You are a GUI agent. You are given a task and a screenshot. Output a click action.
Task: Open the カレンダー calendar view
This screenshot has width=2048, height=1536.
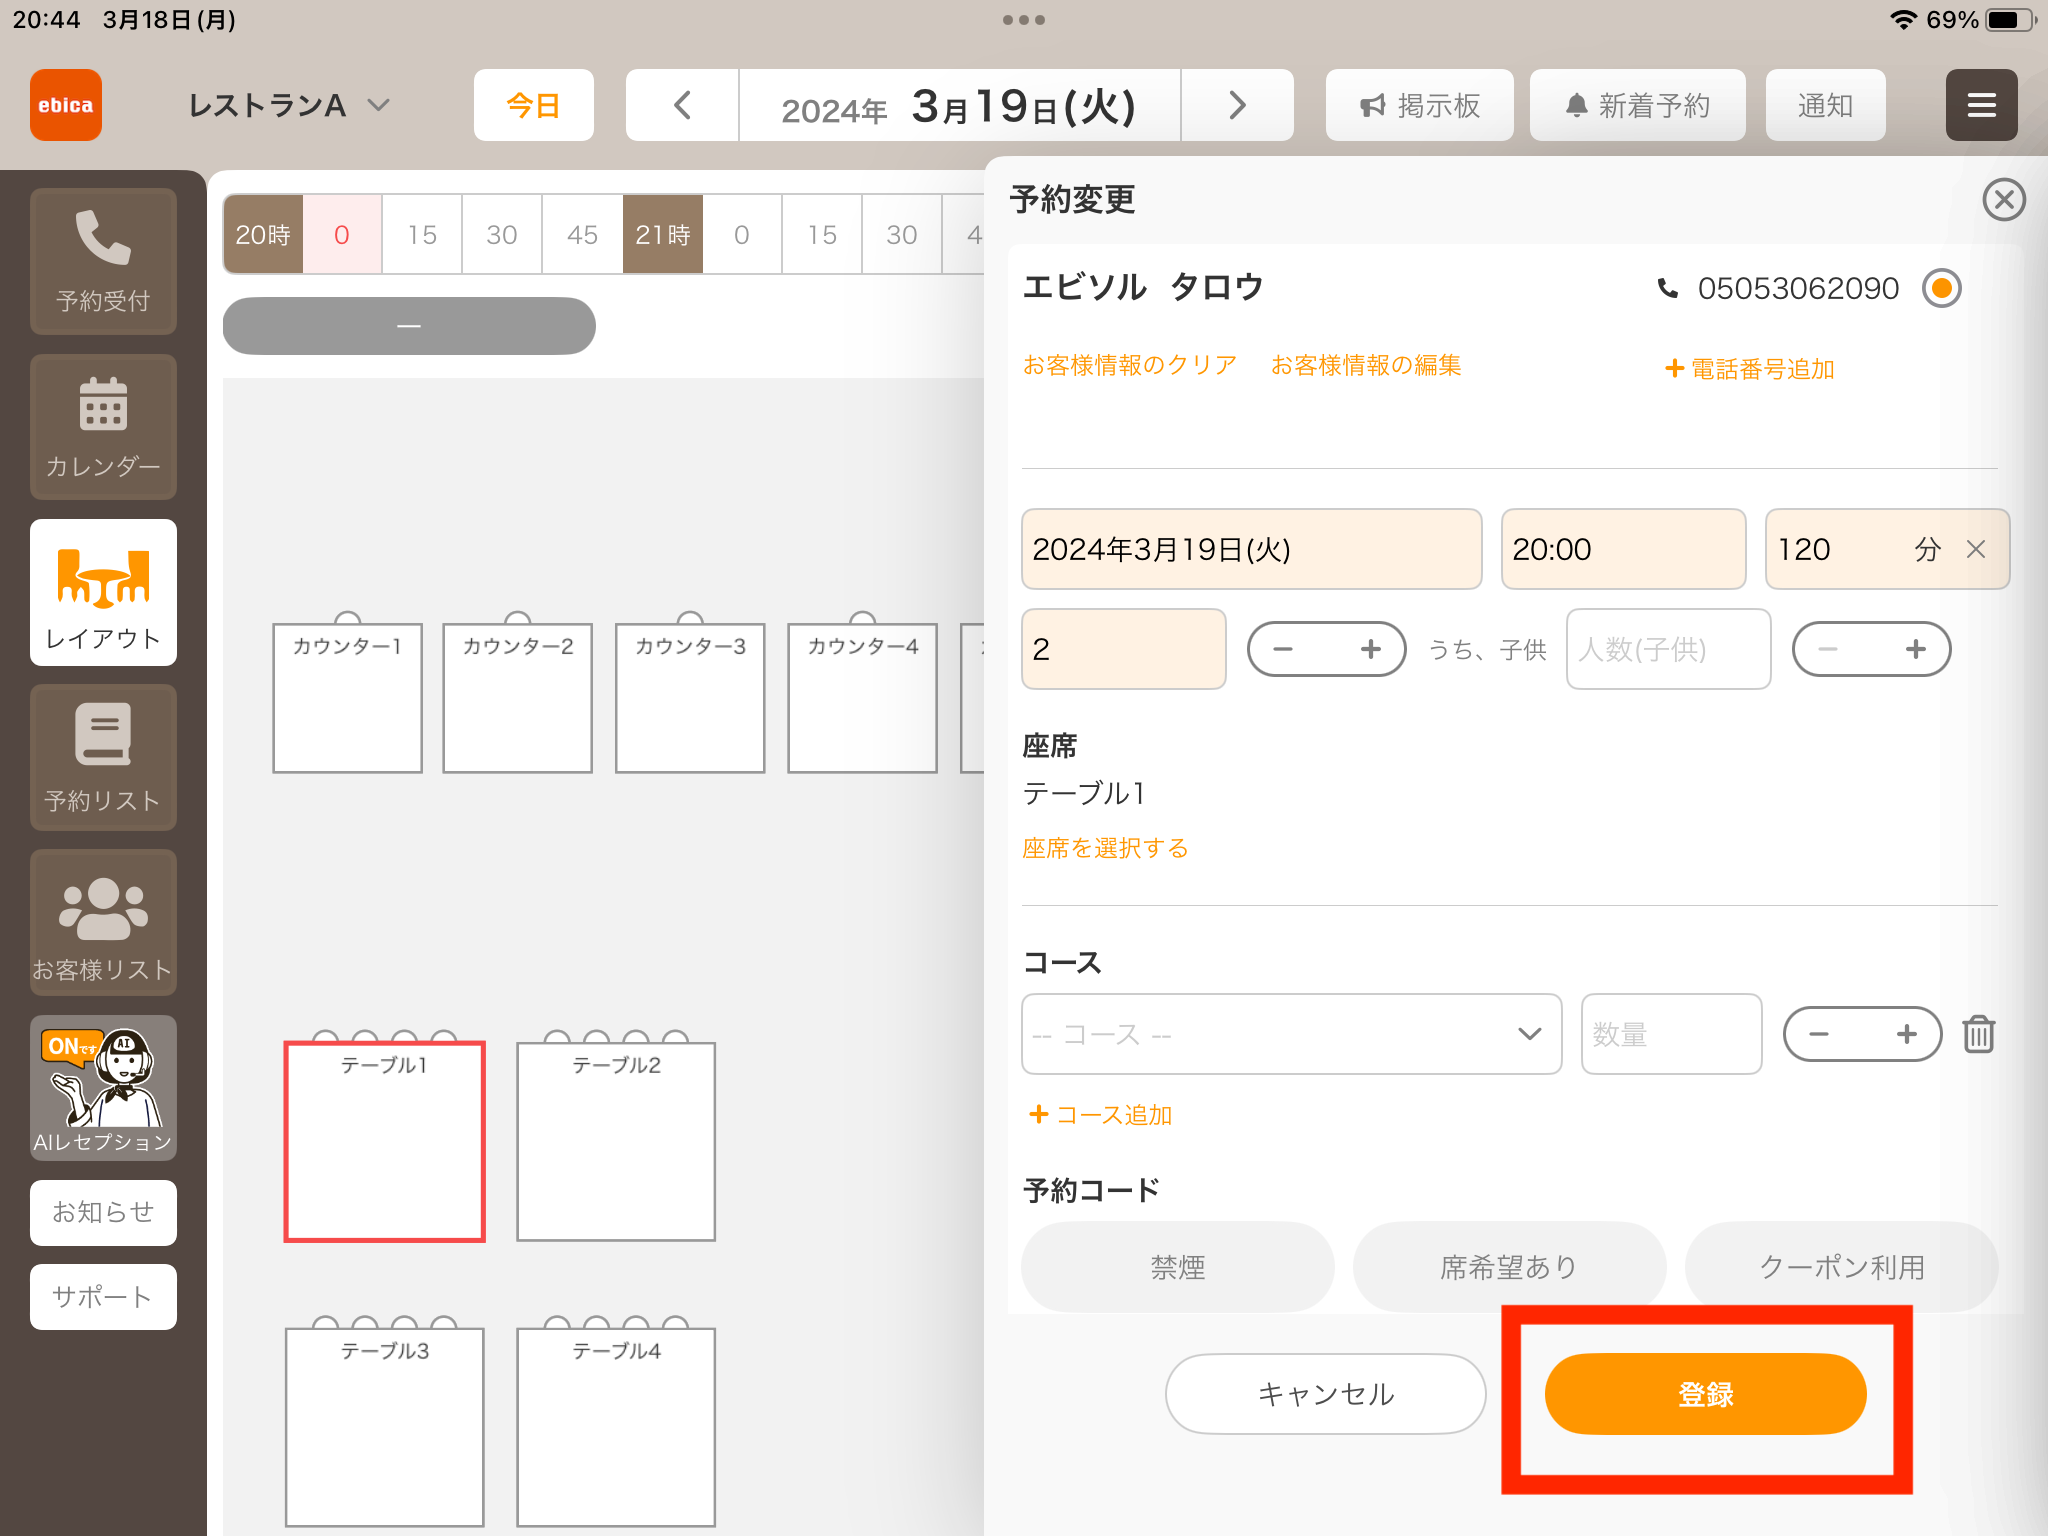(x=103, y=427)
